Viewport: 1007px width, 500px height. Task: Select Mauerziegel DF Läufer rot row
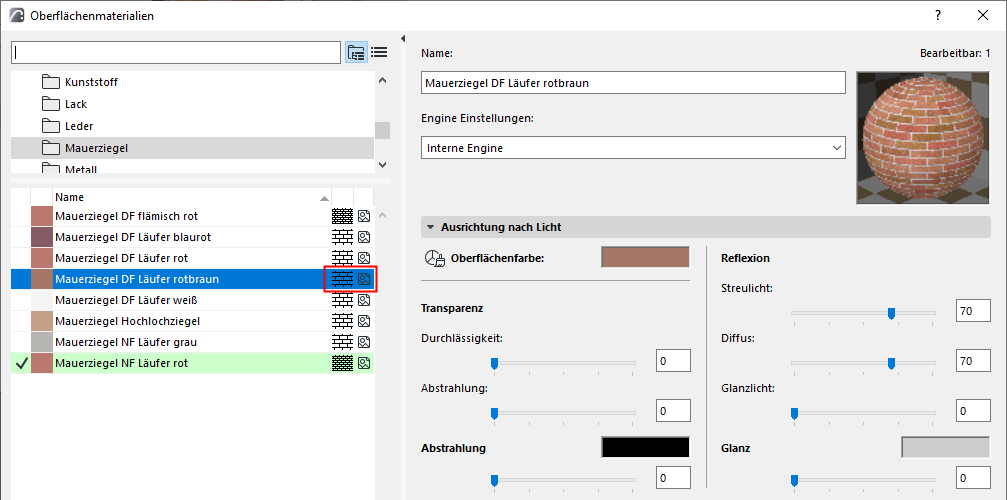click(x=192, y=258)
